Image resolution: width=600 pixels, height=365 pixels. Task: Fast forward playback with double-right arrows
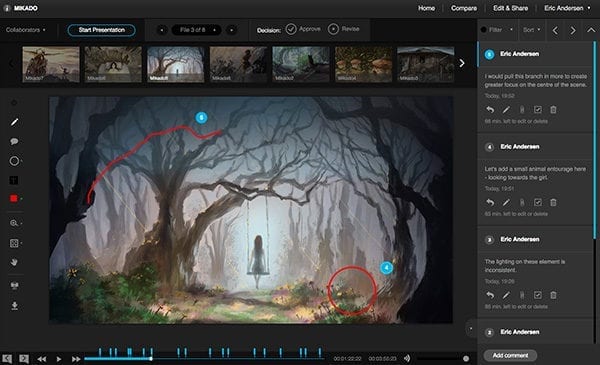click(x=76, y=359)
